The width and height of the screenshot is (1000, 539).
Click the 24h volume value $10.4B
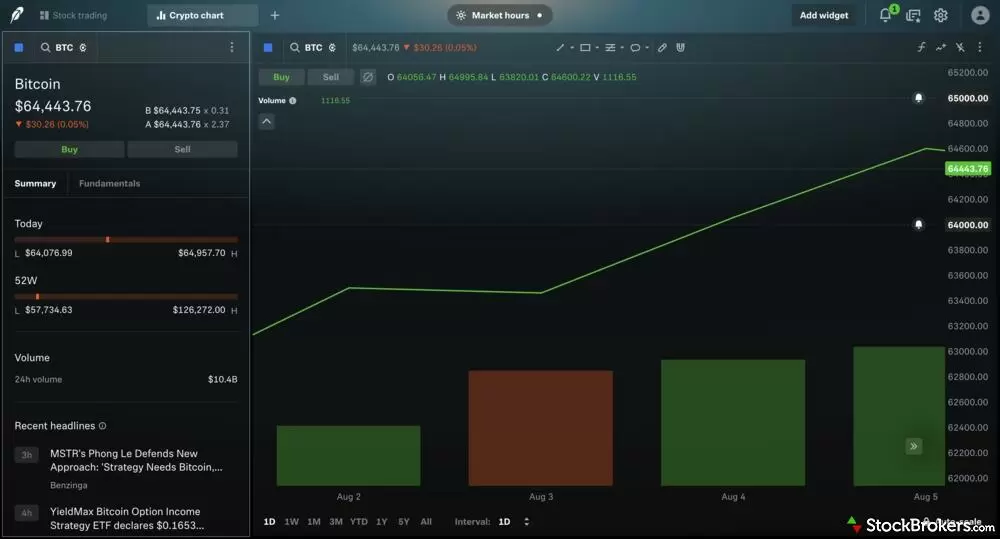(223, 380)
